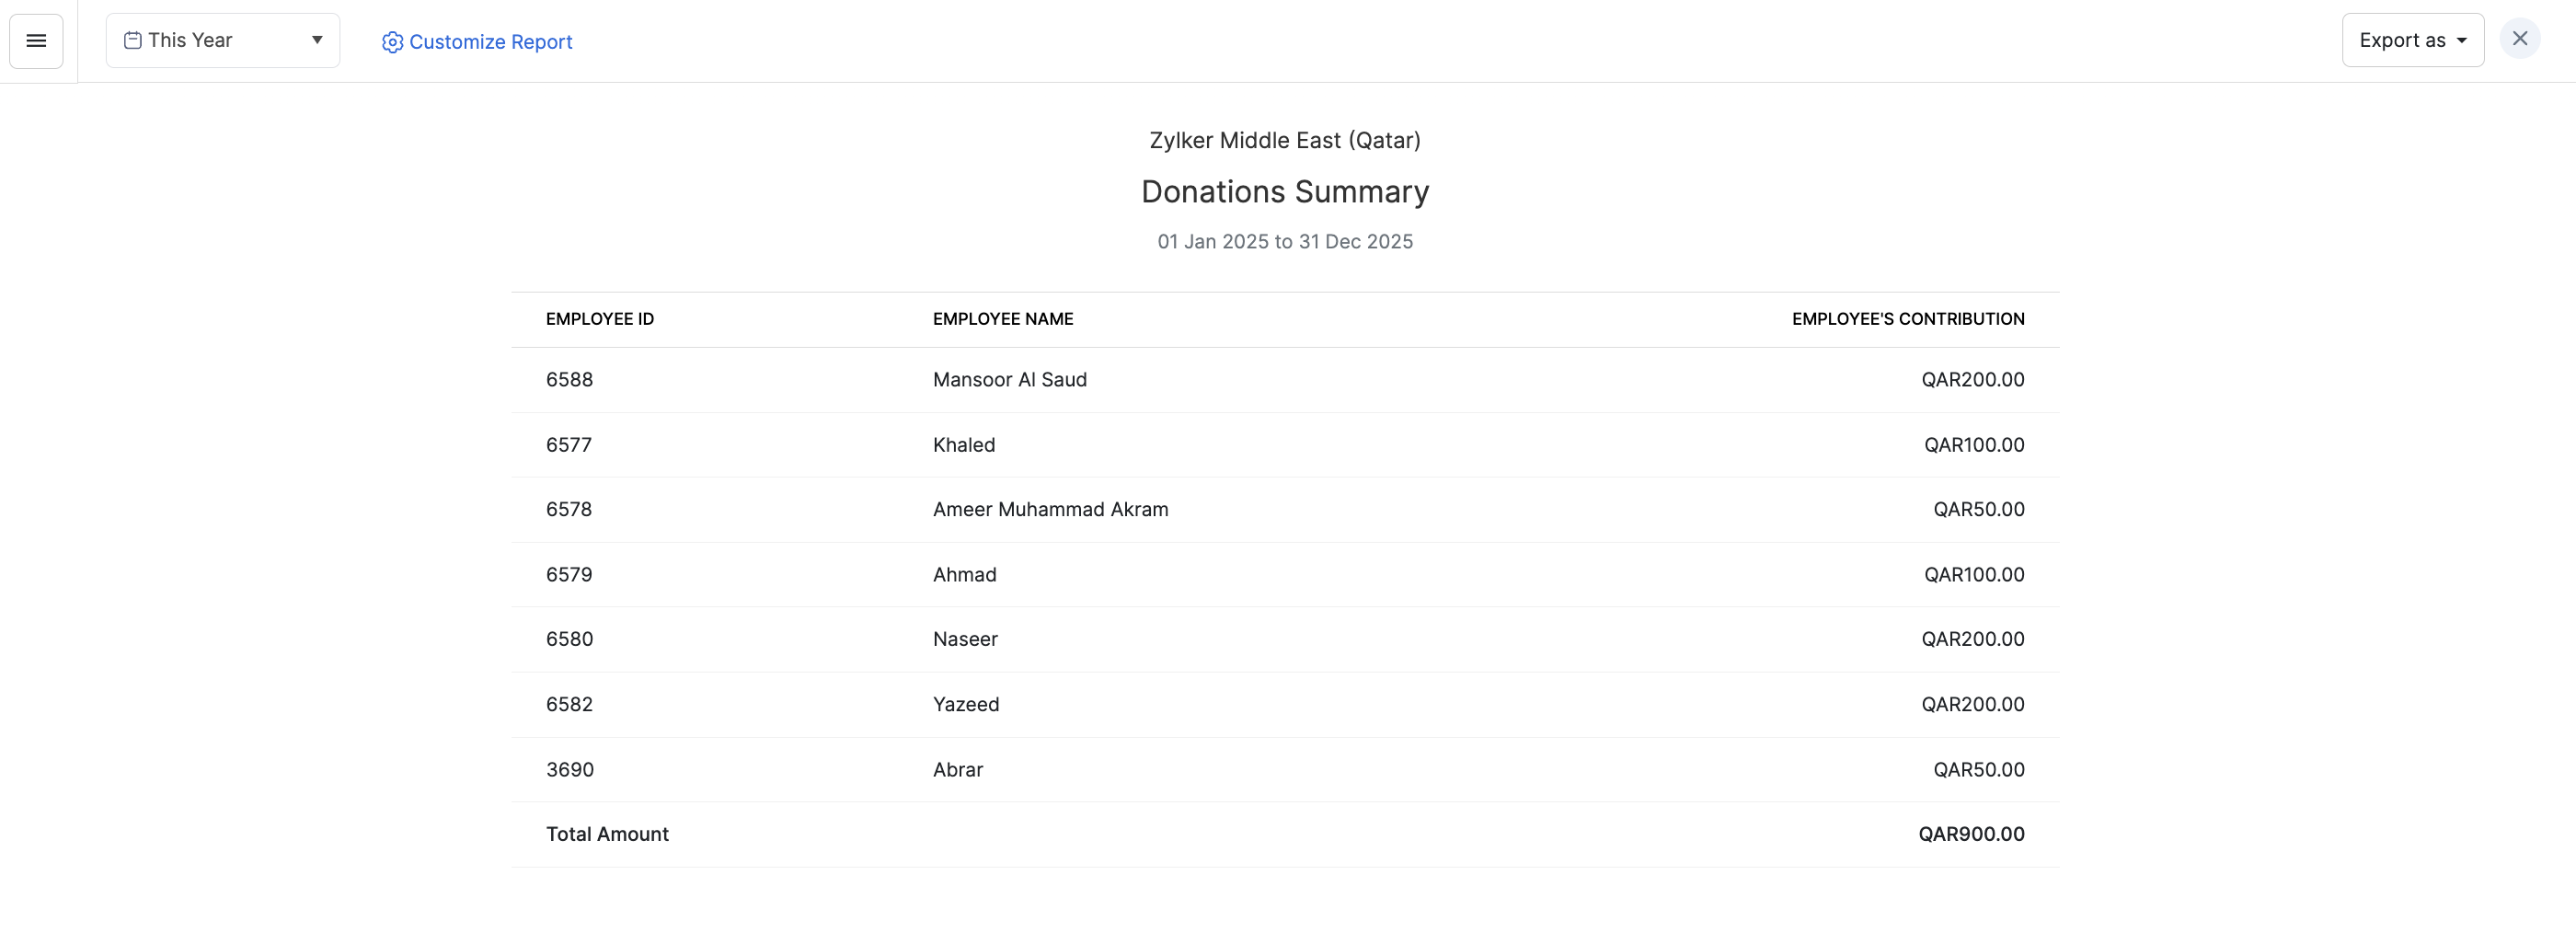
Task: Open the hamburger menu icon
Action: (36, 41)
